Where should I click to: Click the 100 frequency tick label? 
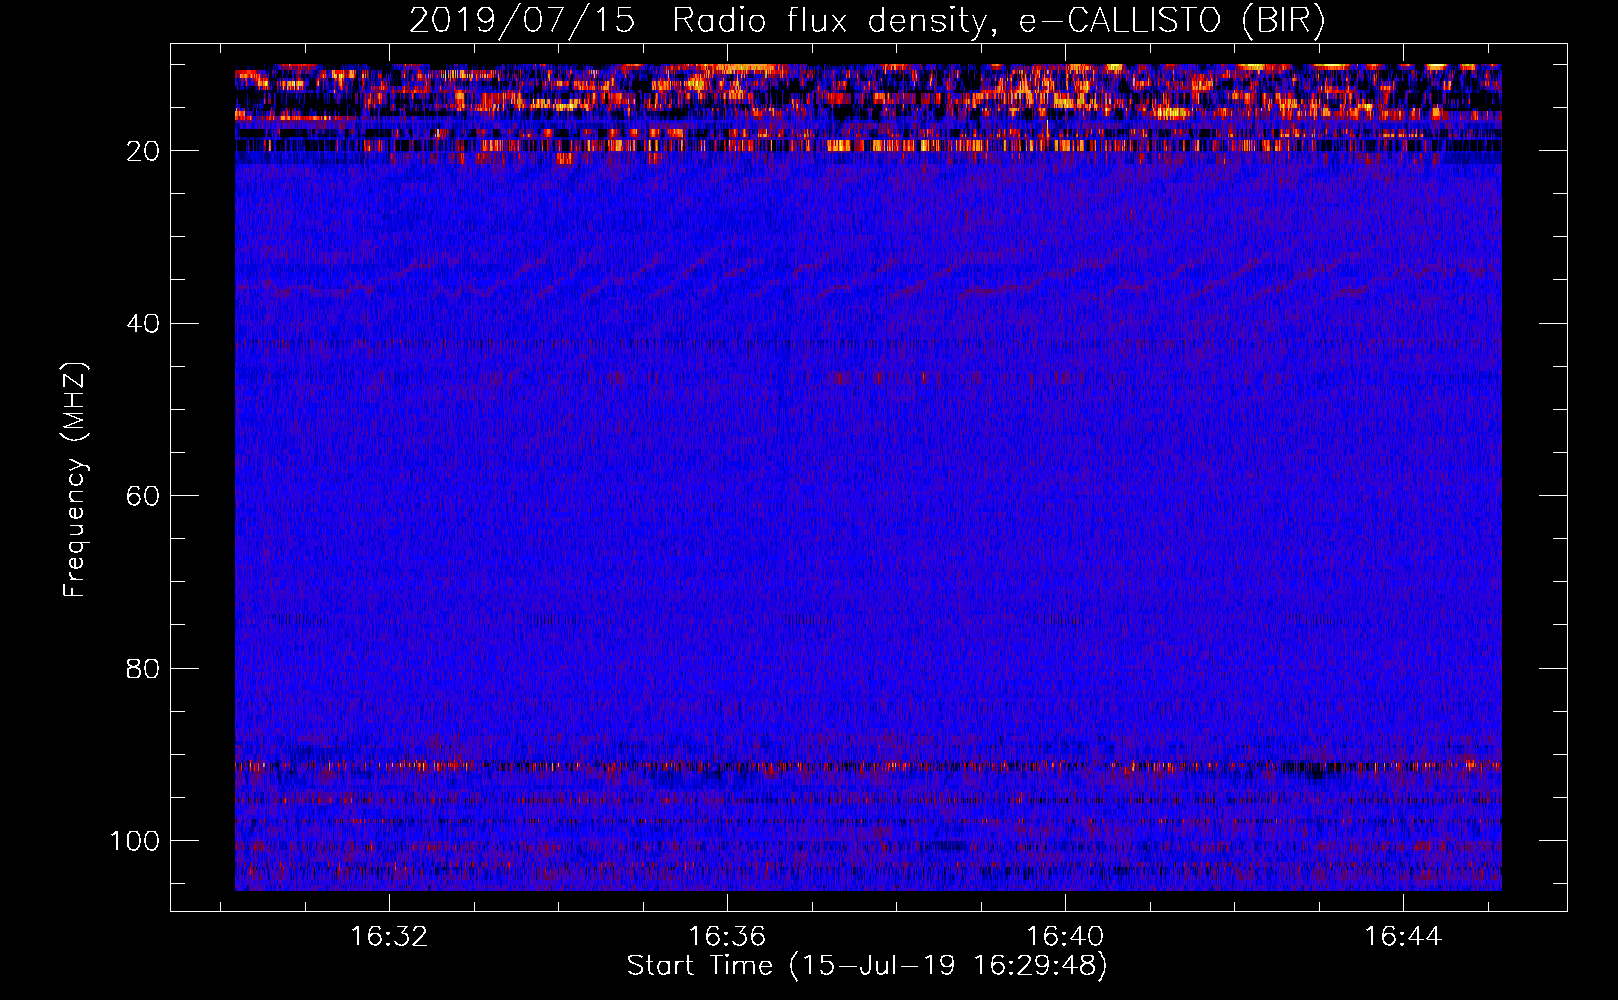pyautogui.click(x=135, y=841)
